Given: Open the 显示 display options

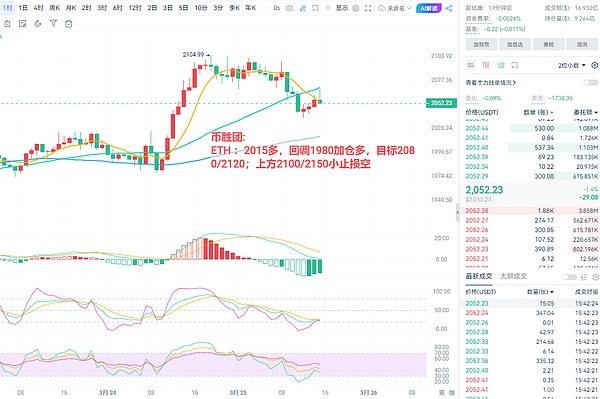Looking at the screenshot, I should 342,8.
